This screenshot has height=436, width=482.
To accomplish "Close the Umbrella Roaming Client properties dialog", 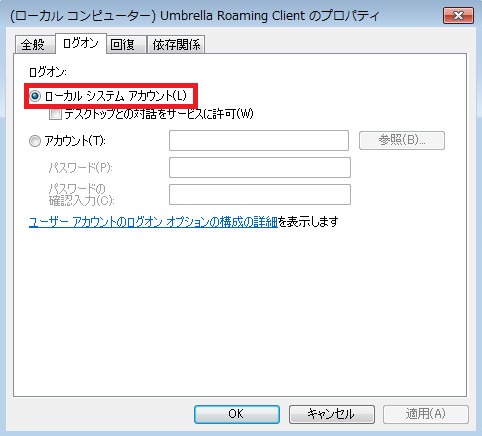I will point(458,15).
